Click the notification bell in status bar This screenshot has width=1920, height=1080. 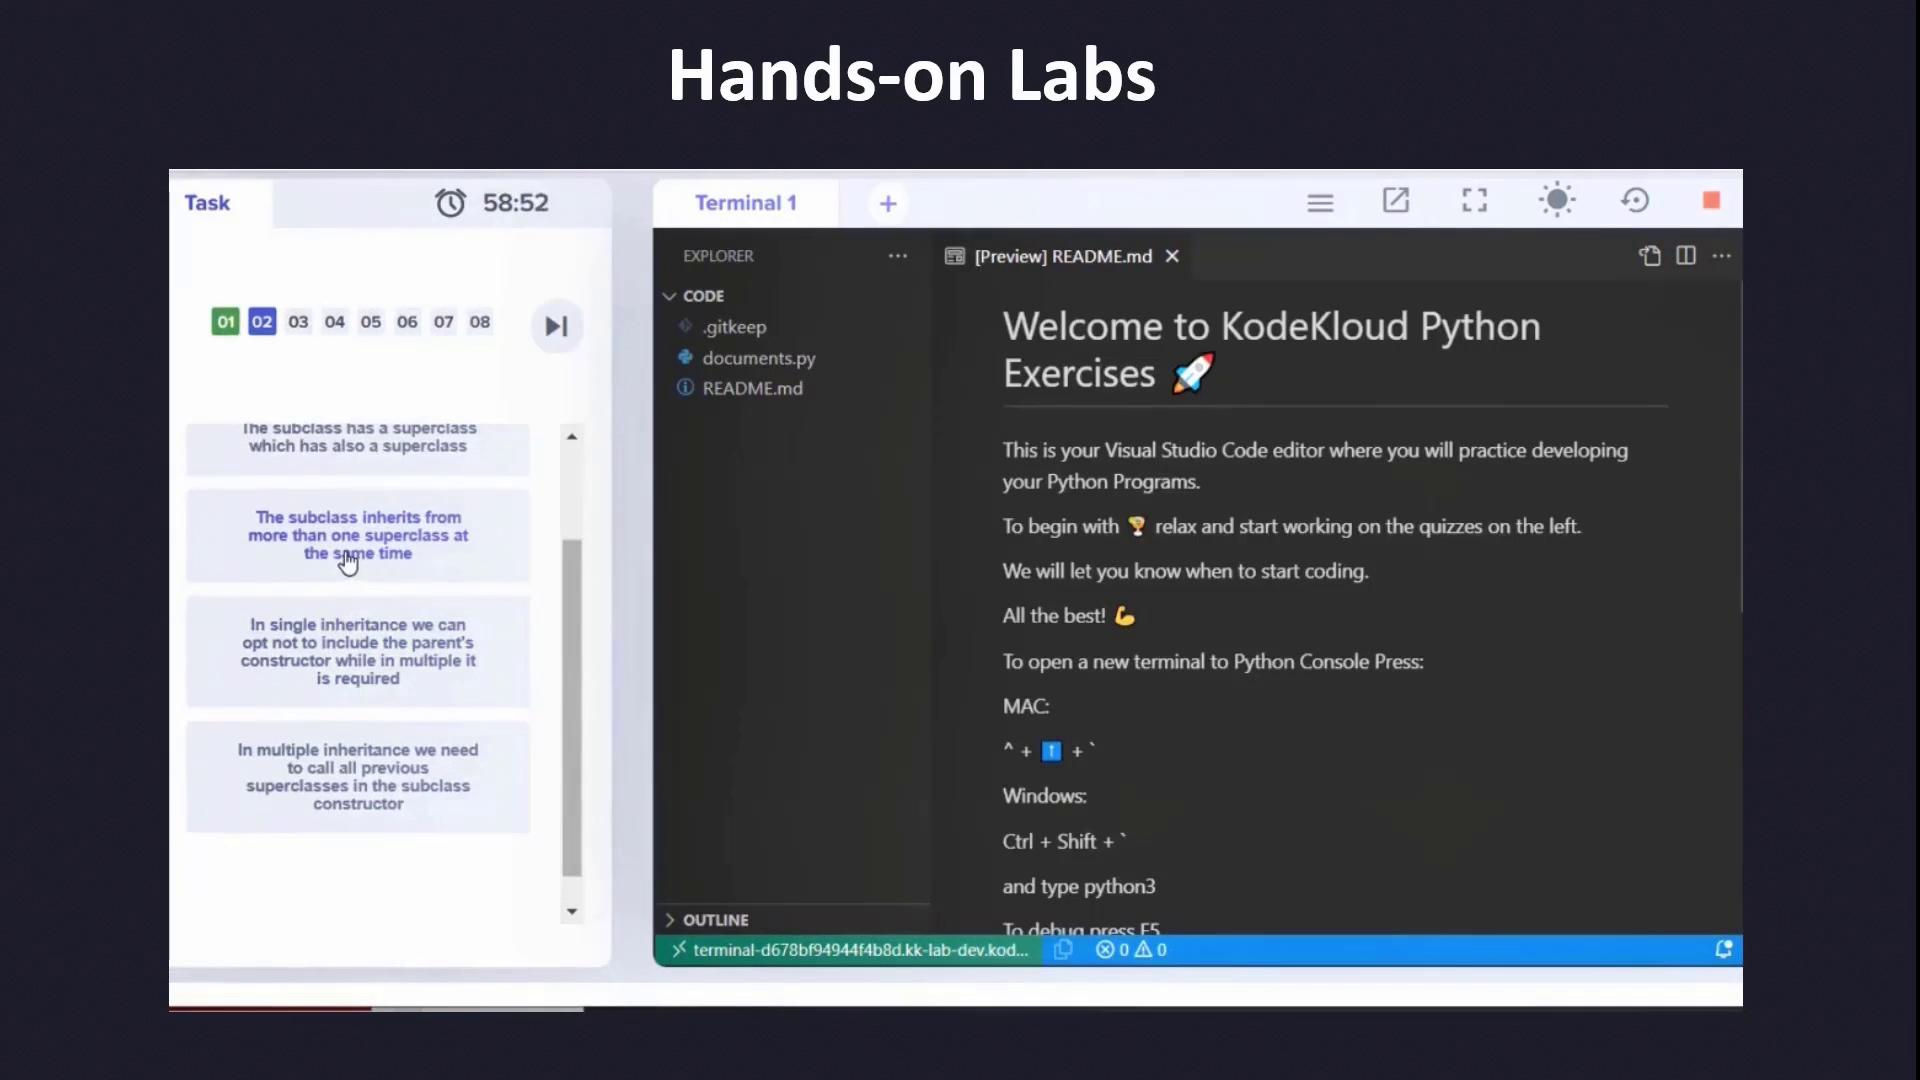pos(1723,950)
